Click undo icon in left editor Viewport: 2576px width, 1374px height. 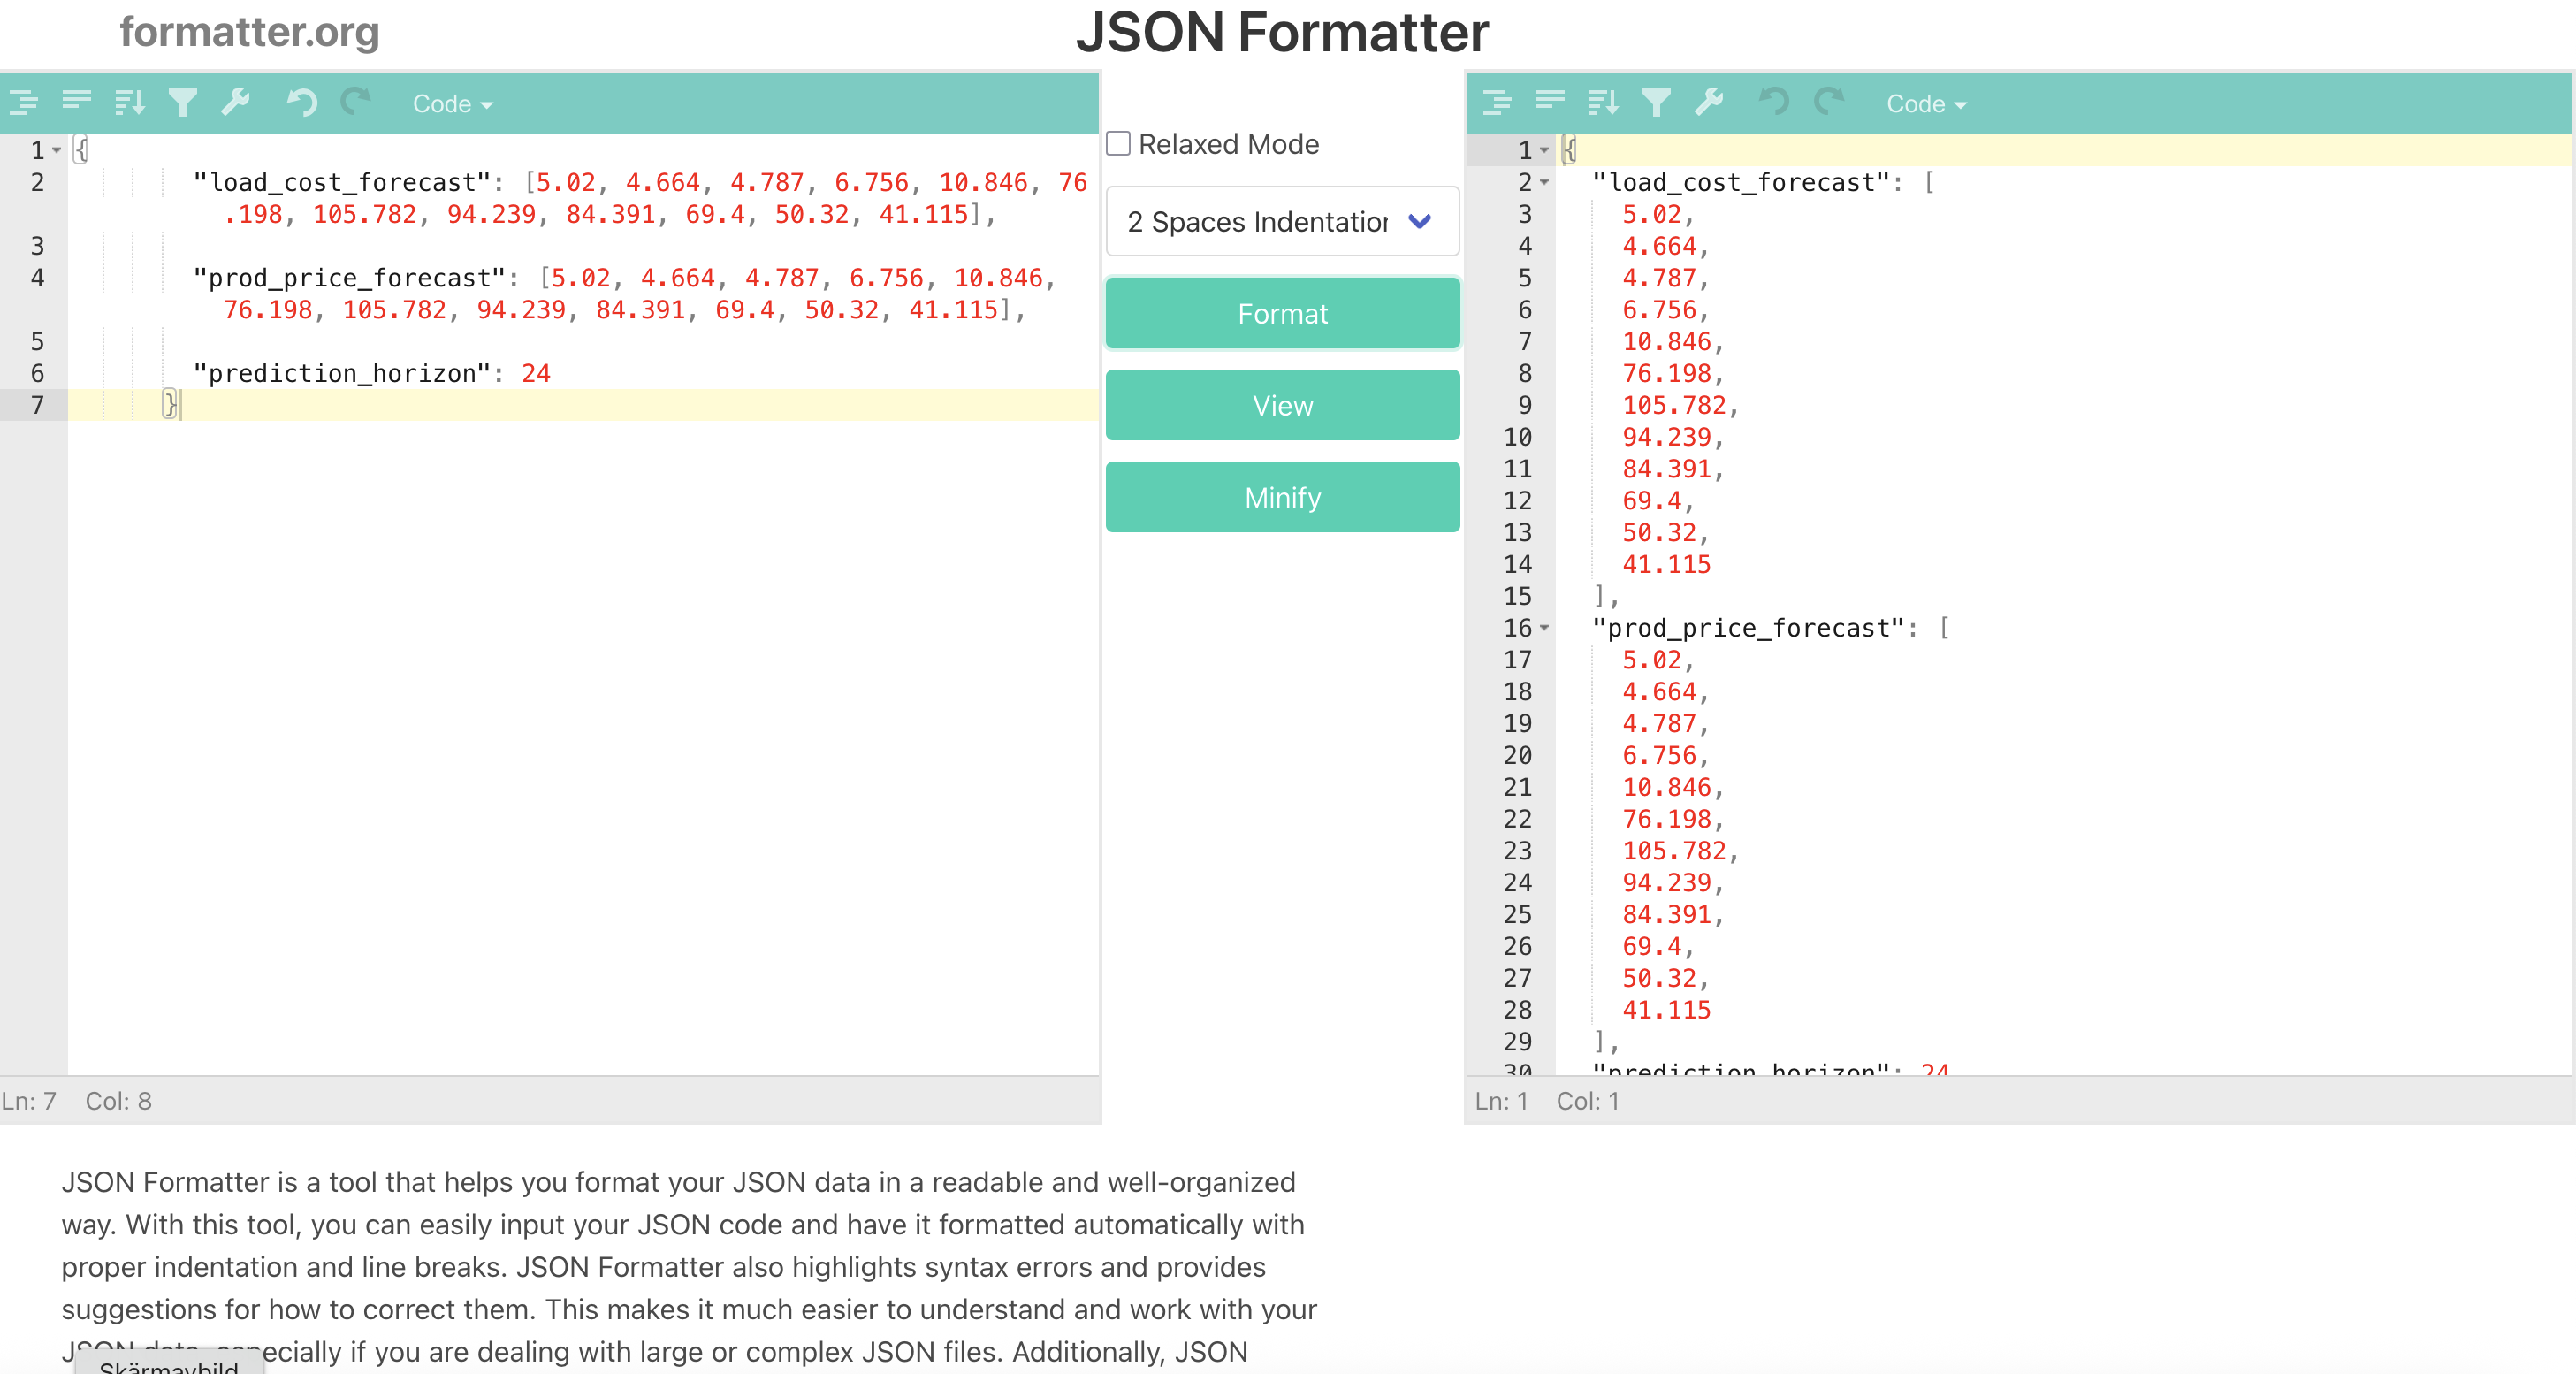(301, 102)
